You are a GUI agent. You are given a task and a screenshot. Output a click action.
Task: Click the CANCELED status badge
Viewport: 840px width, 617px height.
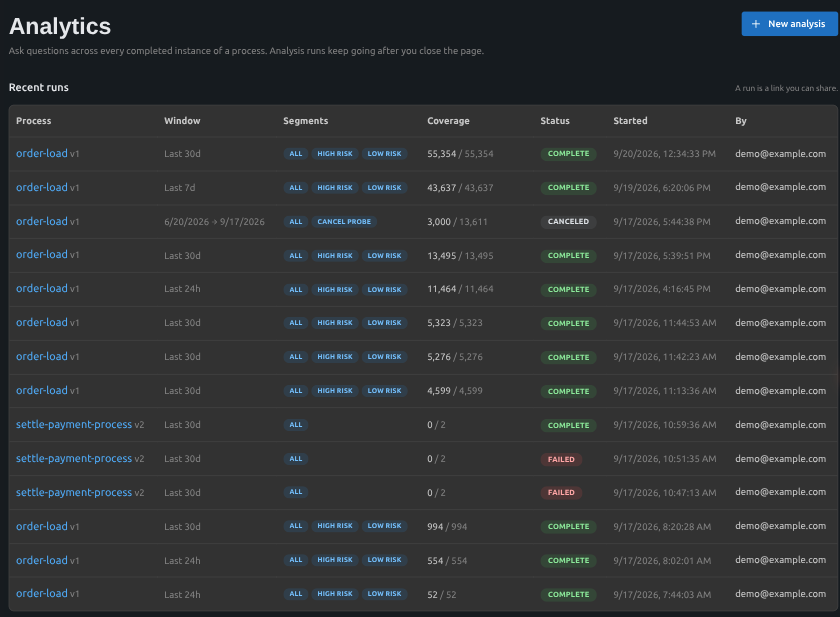[x=568, y=222]
